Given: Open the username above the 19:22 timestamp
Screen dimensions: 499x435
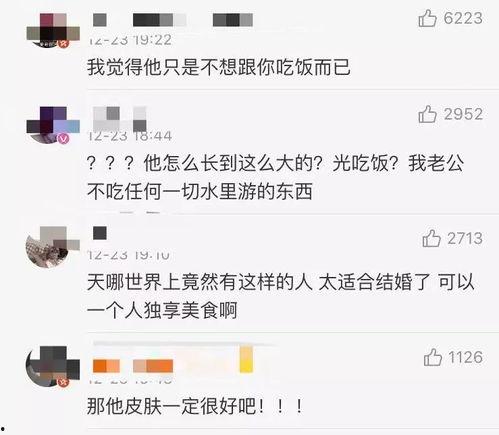Looking at the screenshot, I should pos(173,20).
